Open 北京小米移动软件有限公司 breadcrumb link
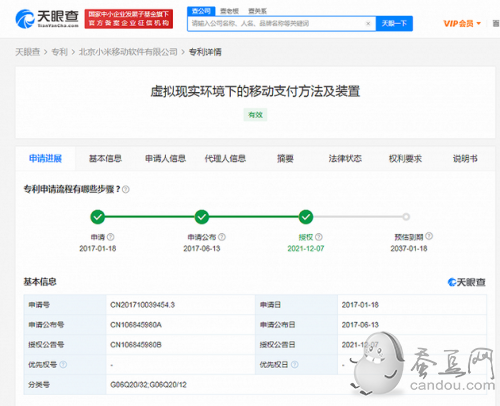The height and width of the screenshot is (406, 500). pyautogui.click(x=128, y=52)
